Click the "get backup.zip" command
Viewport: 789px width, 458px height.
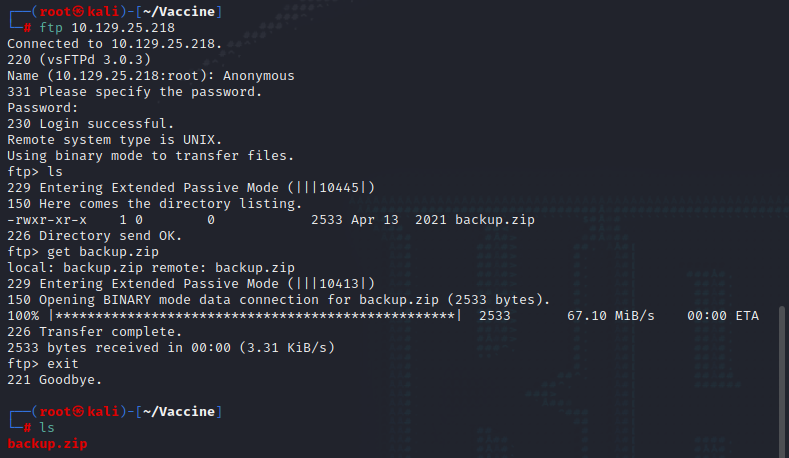point(95,252)
